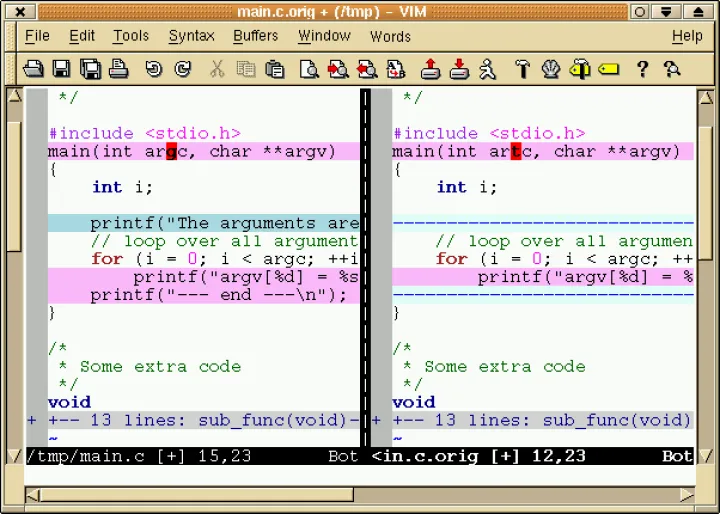The width and height of the screenshot is (720, 514).
Task: Click the Paste clipboard icon
Action: click(x=274, y=69)
